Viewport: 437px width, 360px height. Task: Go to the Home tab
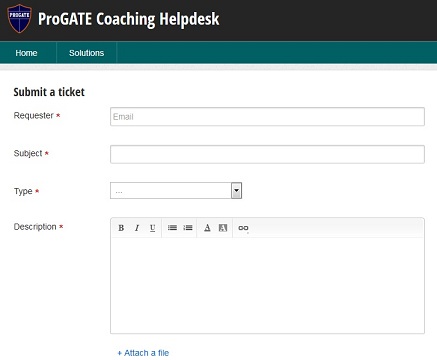pos(26,53)
